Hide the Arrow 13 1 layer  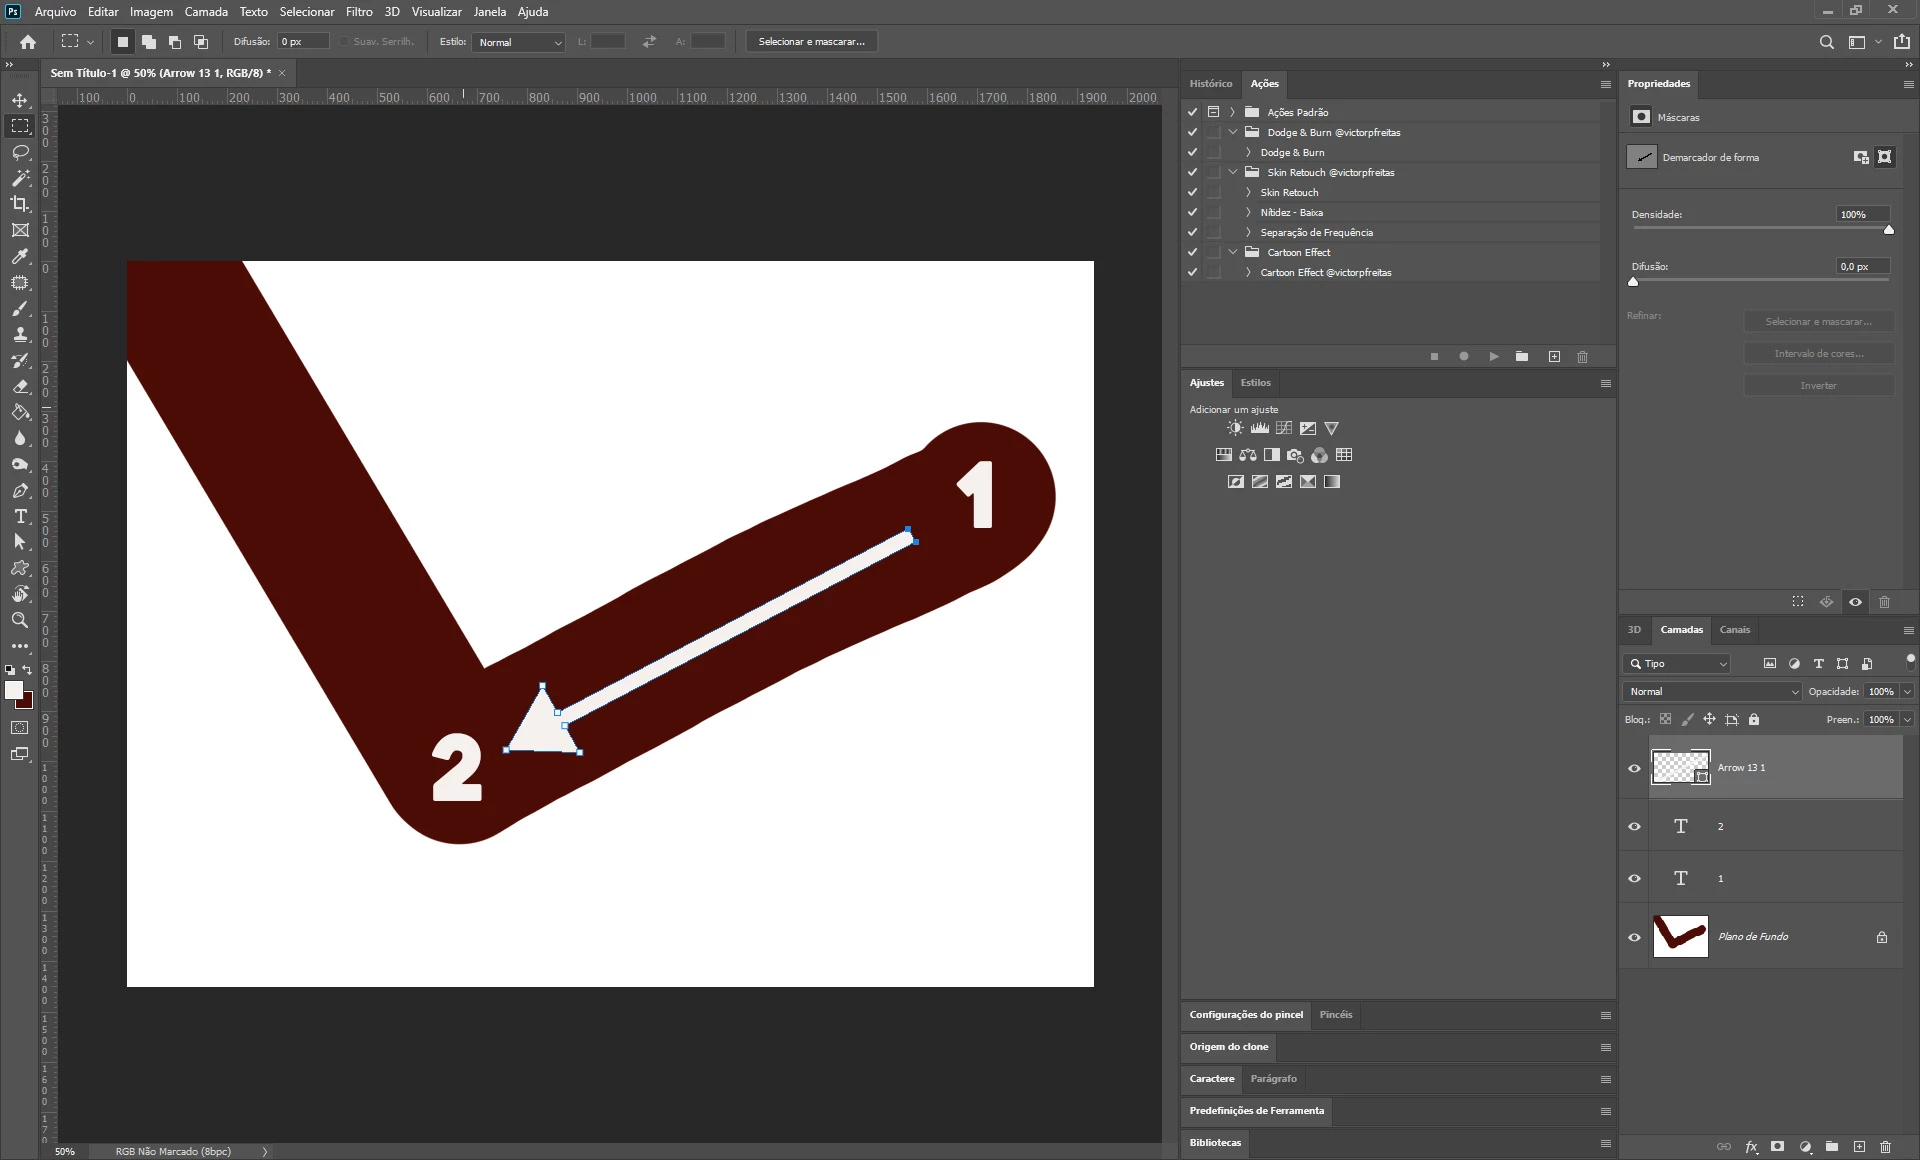click(x=1634, y=768)
